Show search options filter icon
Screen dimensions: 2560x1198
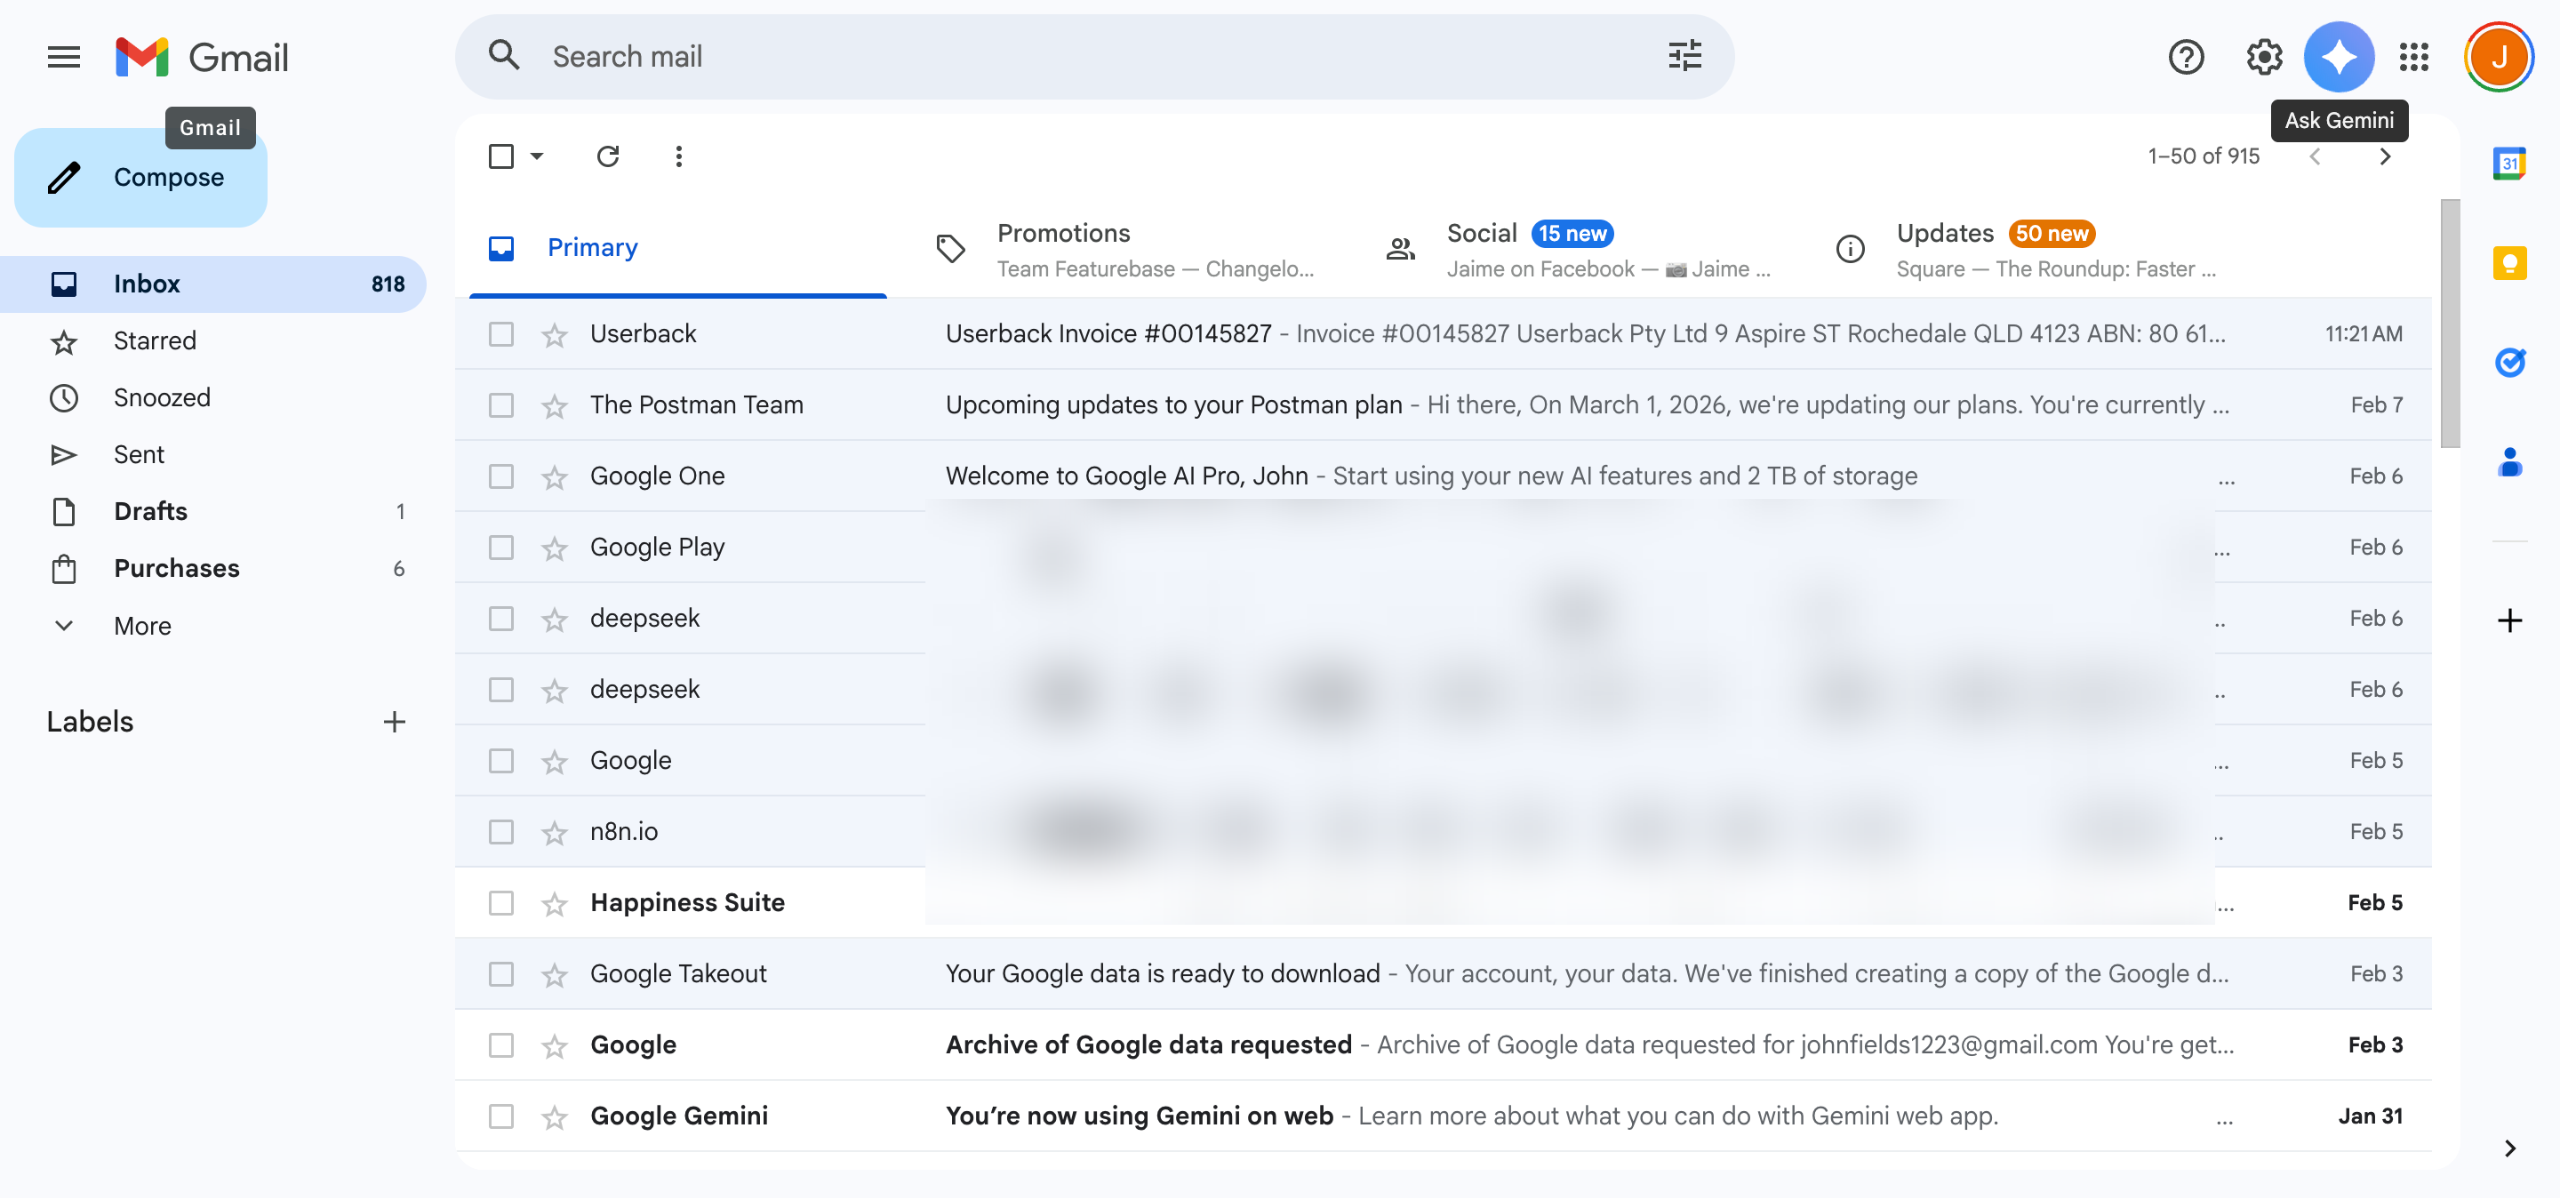[x=1685, y=57]
